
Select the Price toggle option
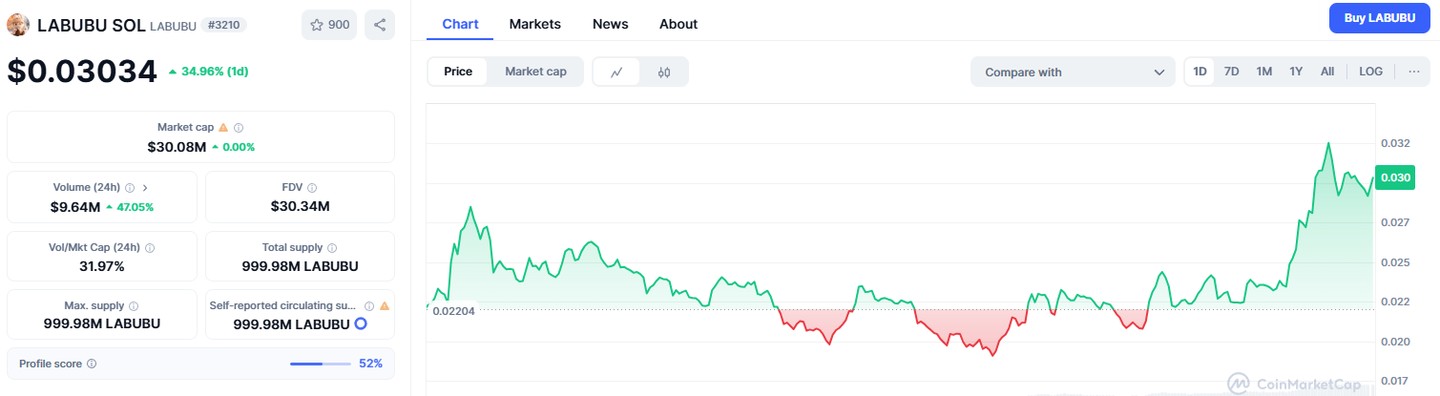458,72
